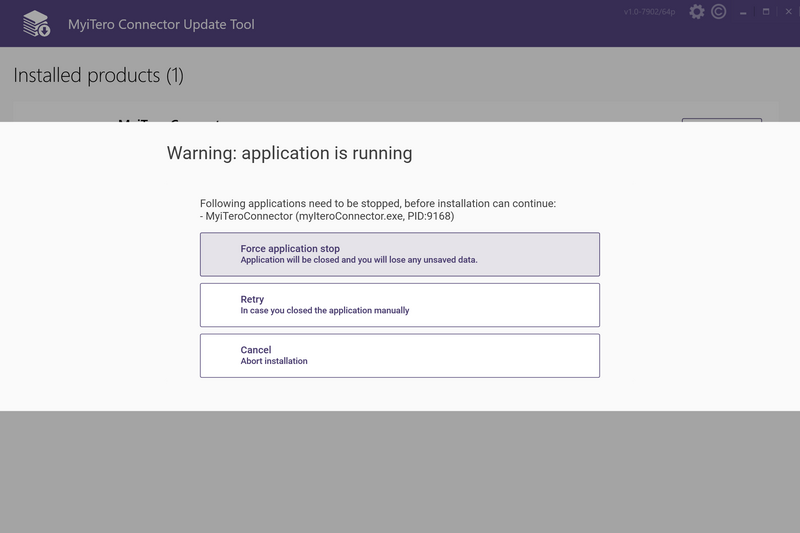This screenshot has height=533, width=800.
Task: Cancel and abort the installation
Action: 399,356
